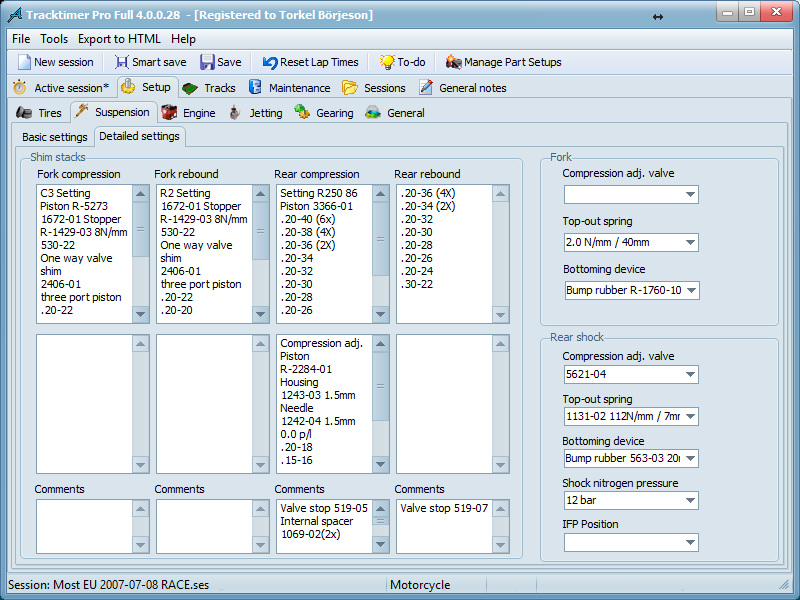Click the Reset Lap Times arrow icon
Image resolution: width=800 pixels, height=600 pixels.
pyautogui.click(x=270, y=63)
